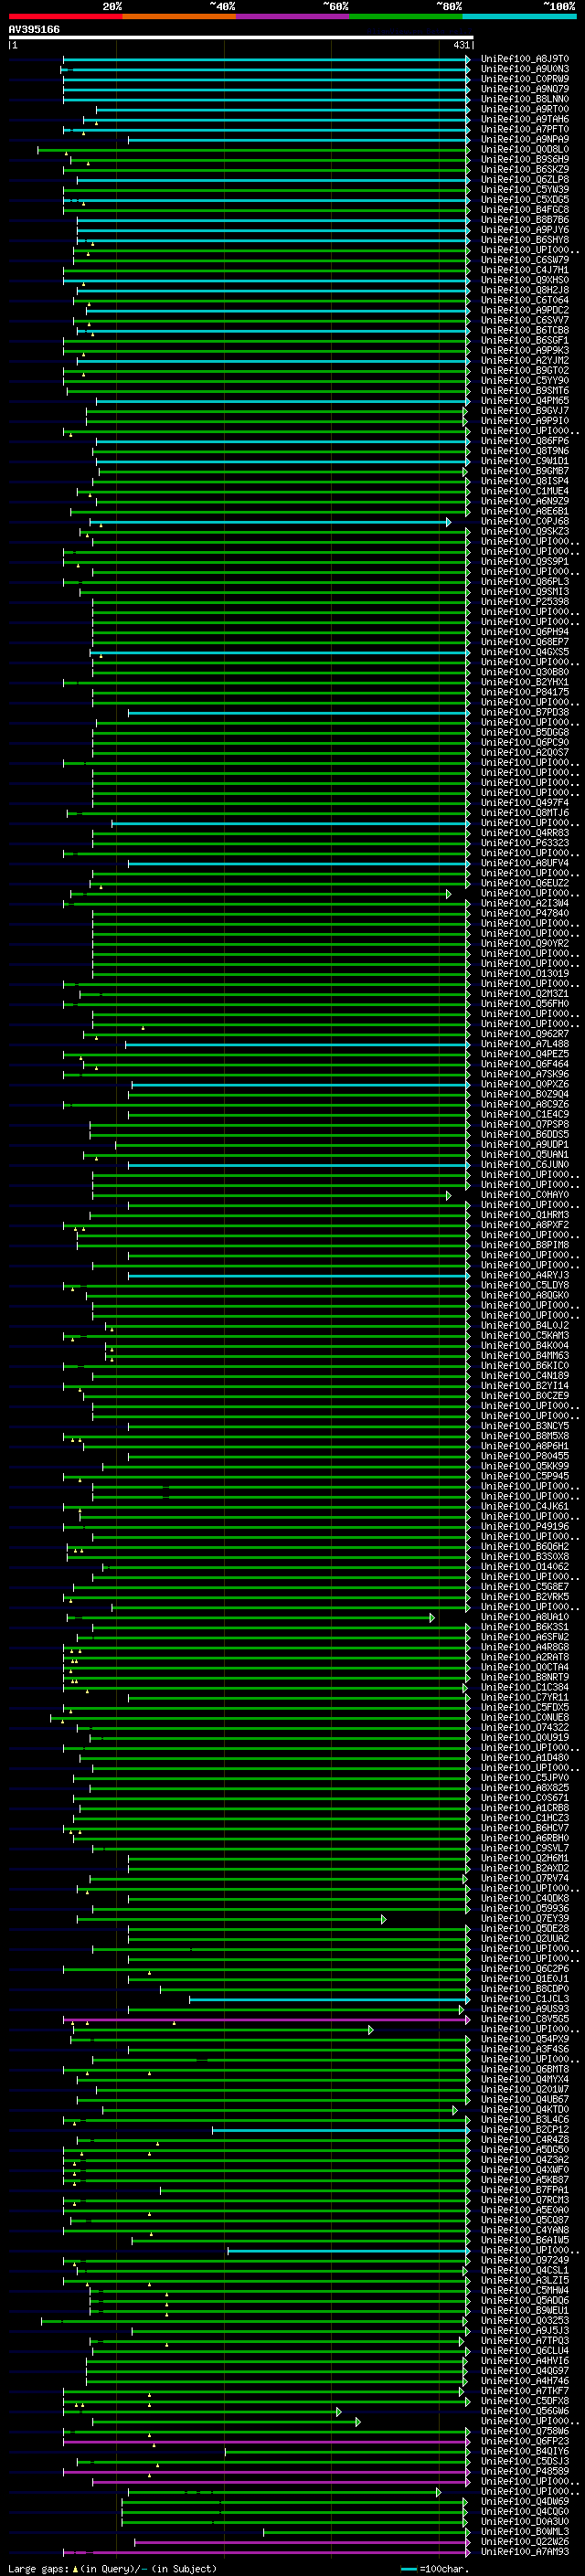Image resolution: width=585 pixels, height=2576 pixels.
Task: Open the UniRef100_C4J7H1 hit label
Action: [524, 270]
